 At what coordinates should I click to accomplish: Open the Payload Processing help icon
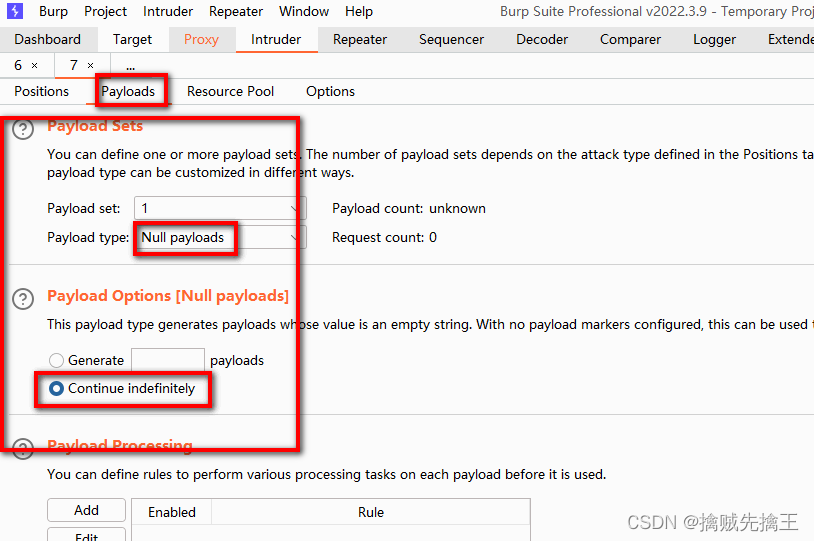pos(23,449)
